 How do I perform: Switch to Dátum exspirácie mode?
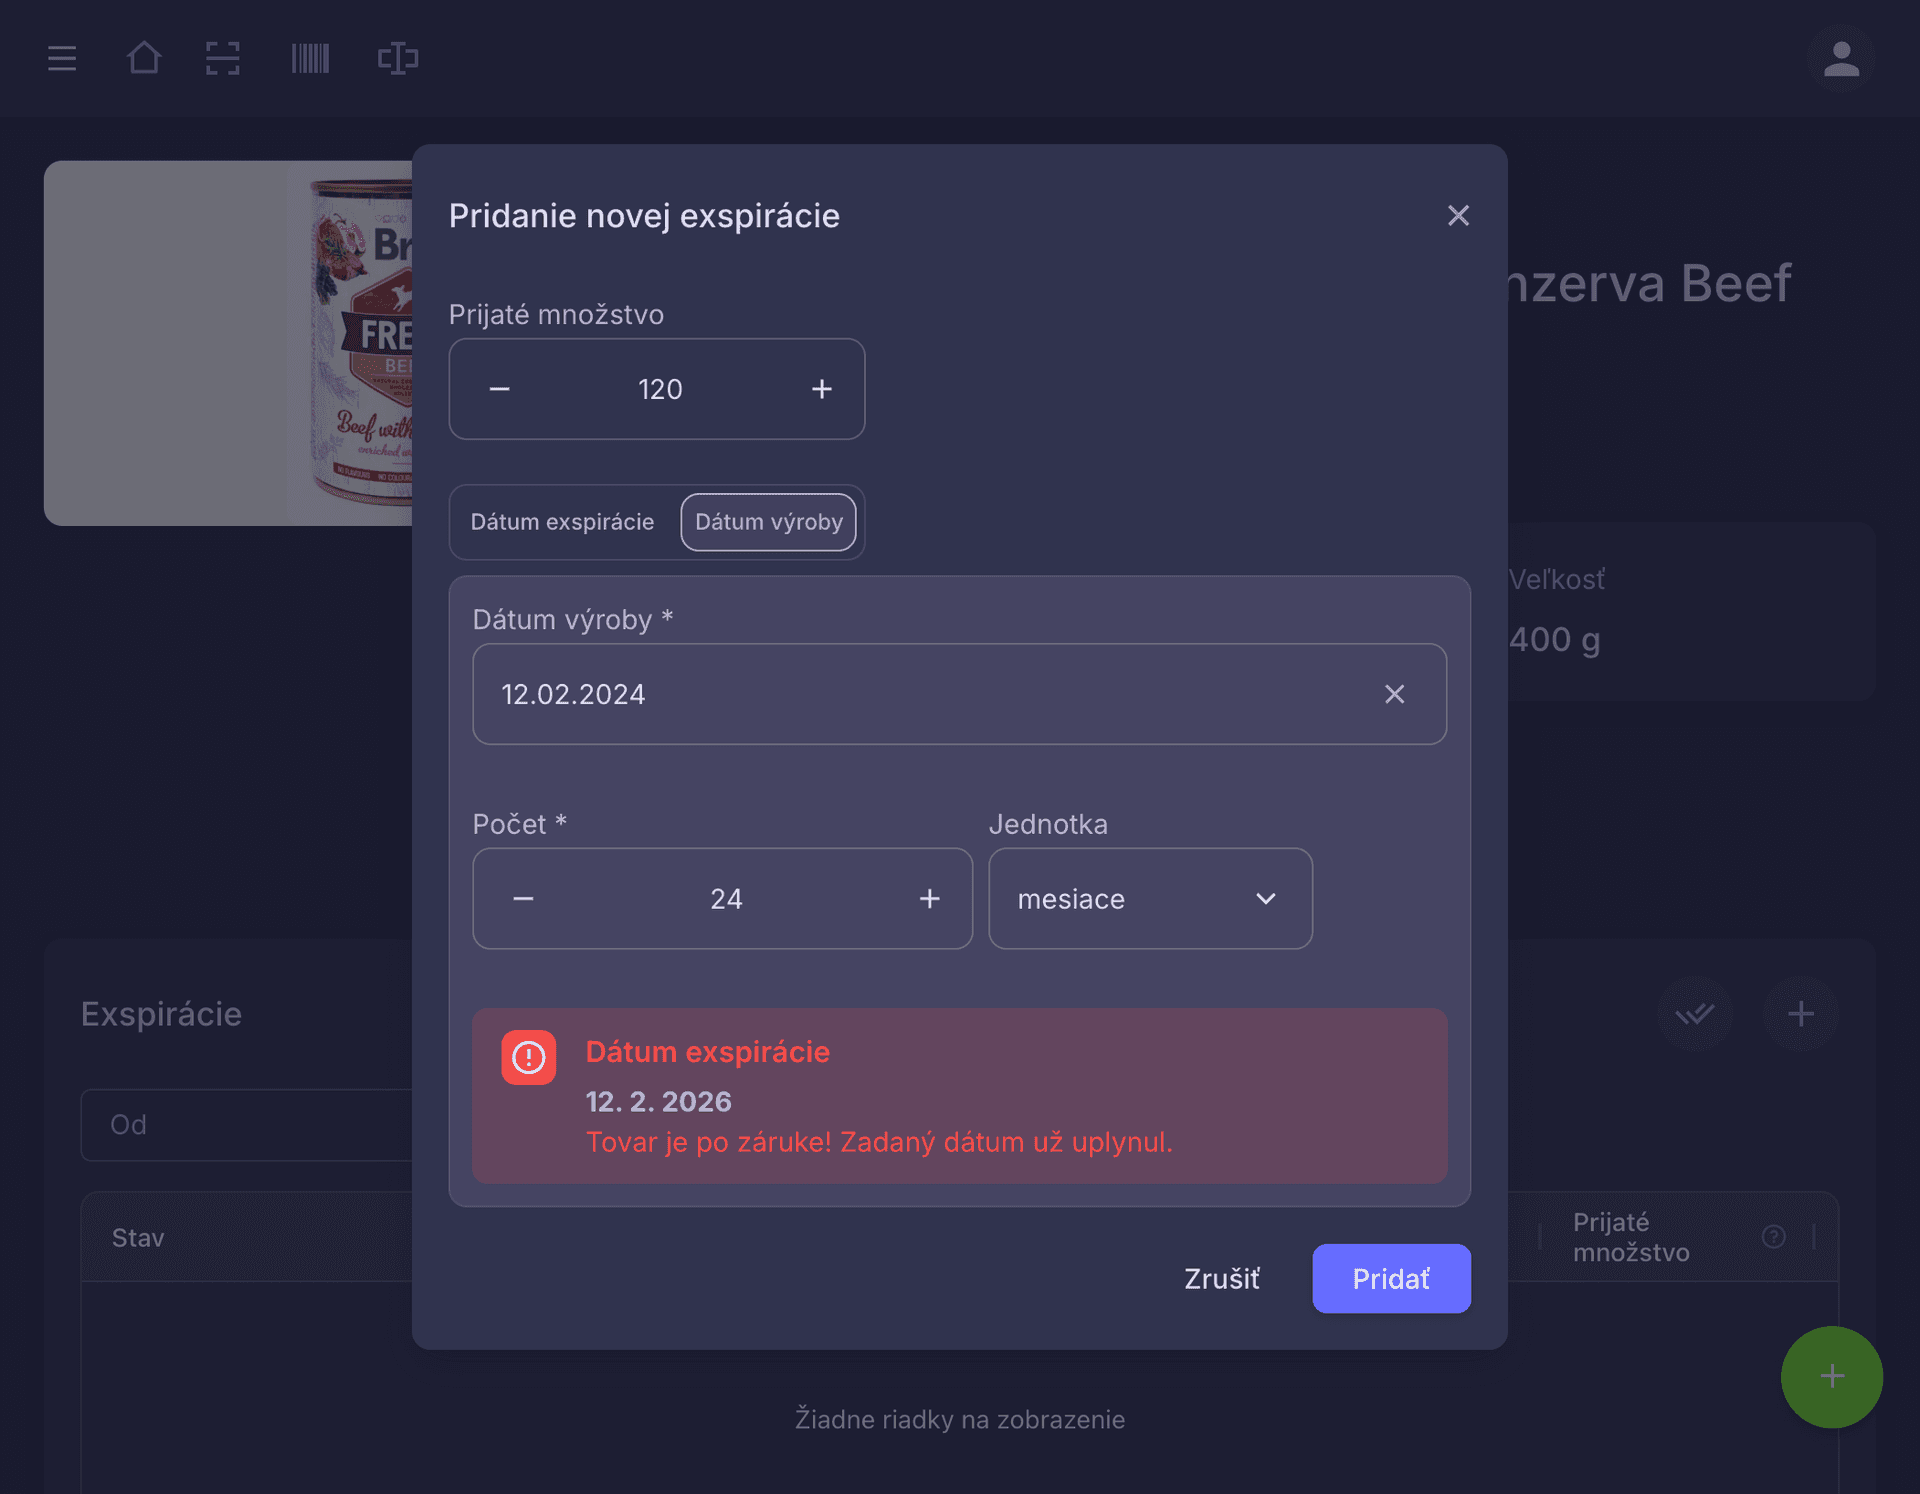tap(562, 522)
